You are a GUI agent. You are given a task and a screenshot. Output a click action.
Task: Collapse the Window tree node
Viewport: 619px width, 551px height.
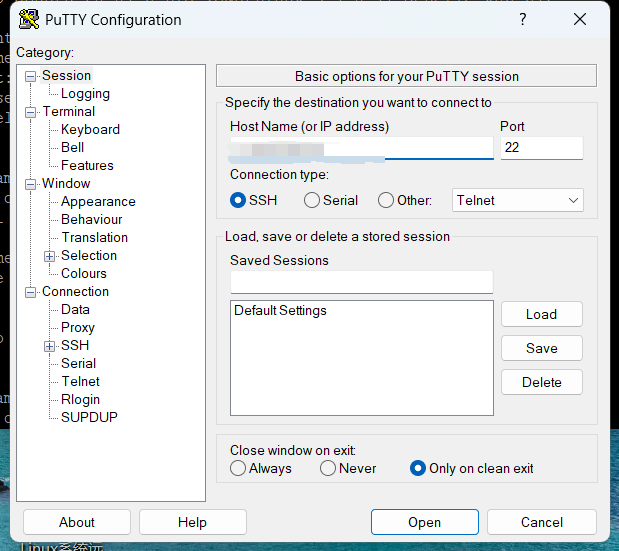tap(30, 184)
